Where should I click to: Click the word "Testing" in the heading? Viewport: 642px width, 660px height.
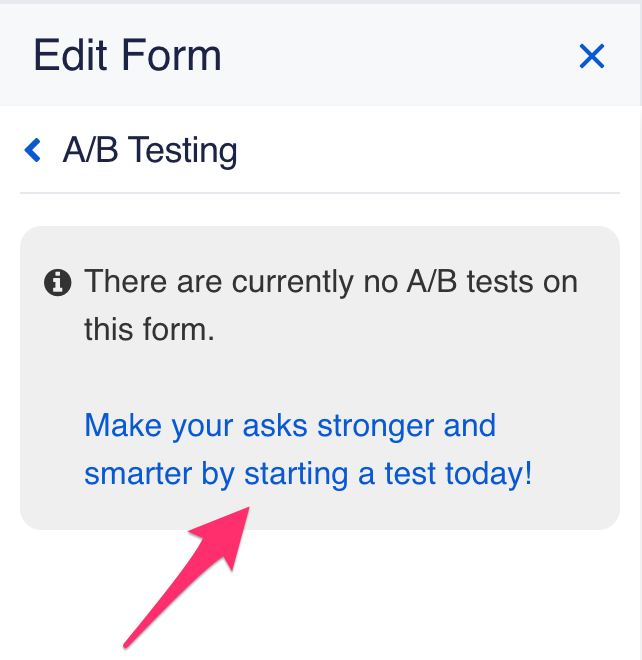pyautogui.click(x=183, y=151)
